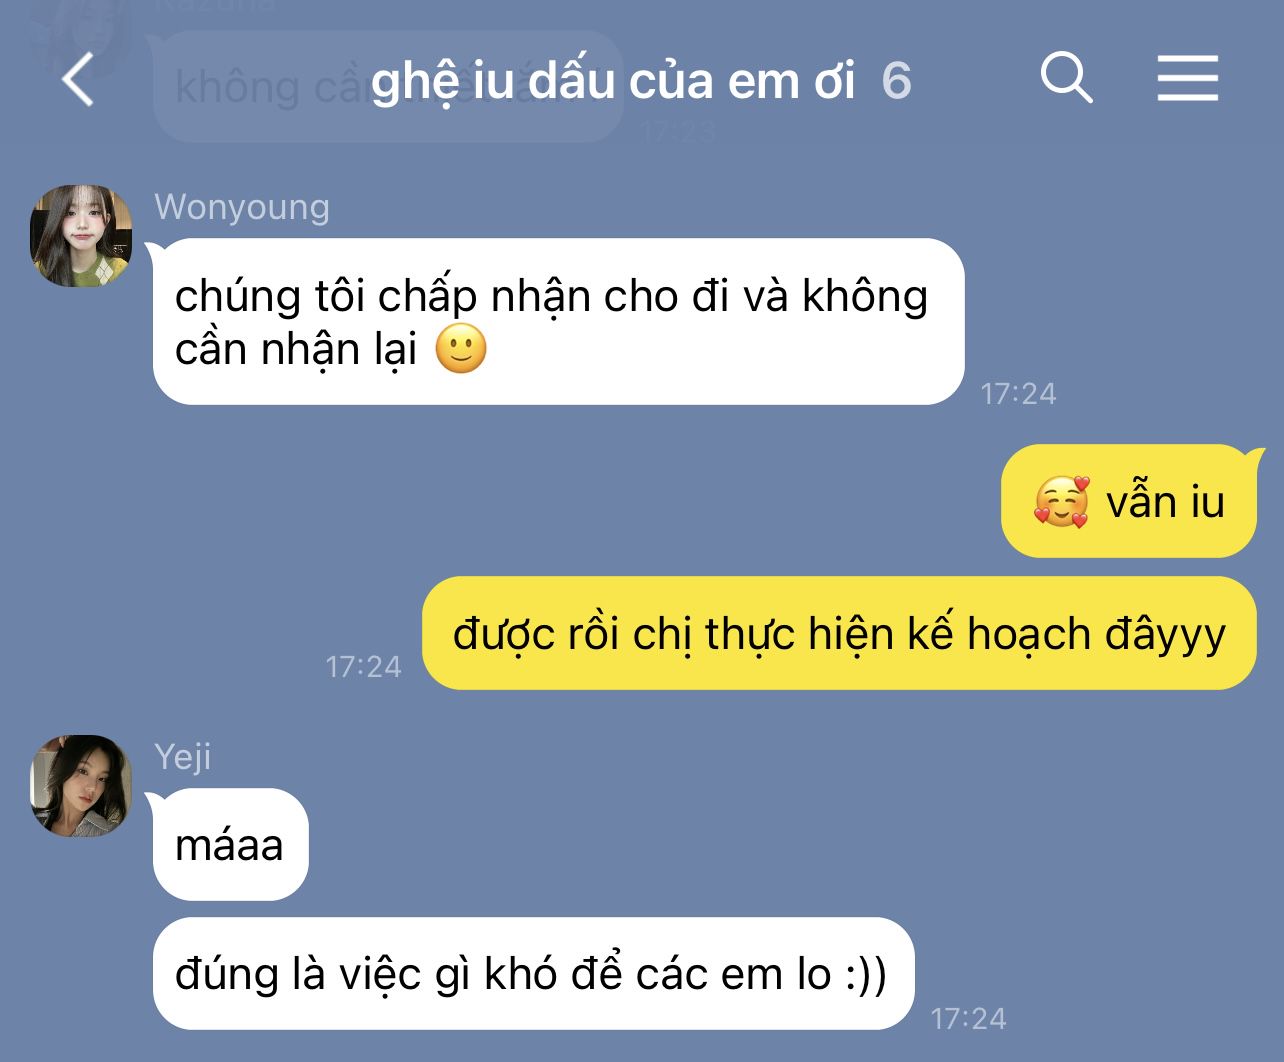Image resolution: width=1284 pixels, height=1062 pixels.
Task: Select the 'vẫn iu' yellow message bubble
Action: pyautogui.click(x=1129, y=501)
